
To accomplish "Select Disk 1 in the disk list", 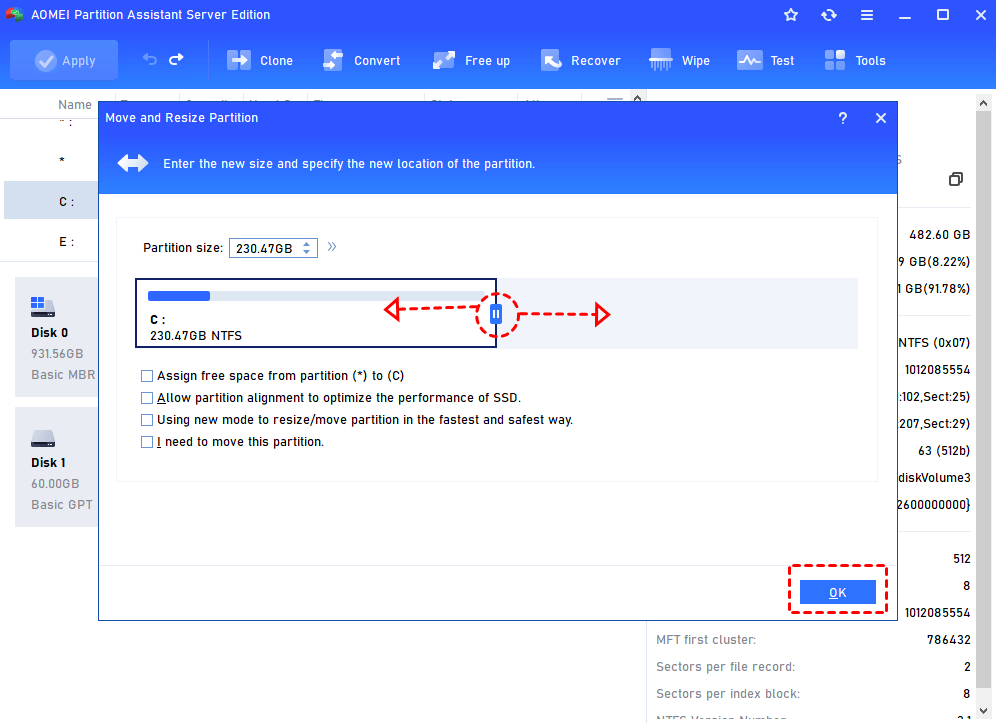I will point(57,467).
